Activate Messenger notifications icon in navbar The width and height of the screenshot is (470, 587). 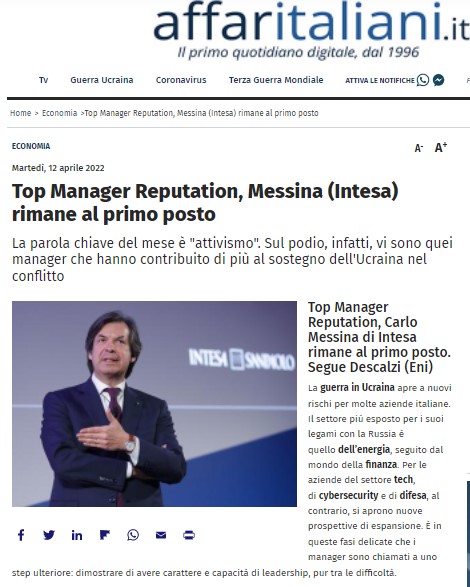pyautogui.click(x=439, y=80)
